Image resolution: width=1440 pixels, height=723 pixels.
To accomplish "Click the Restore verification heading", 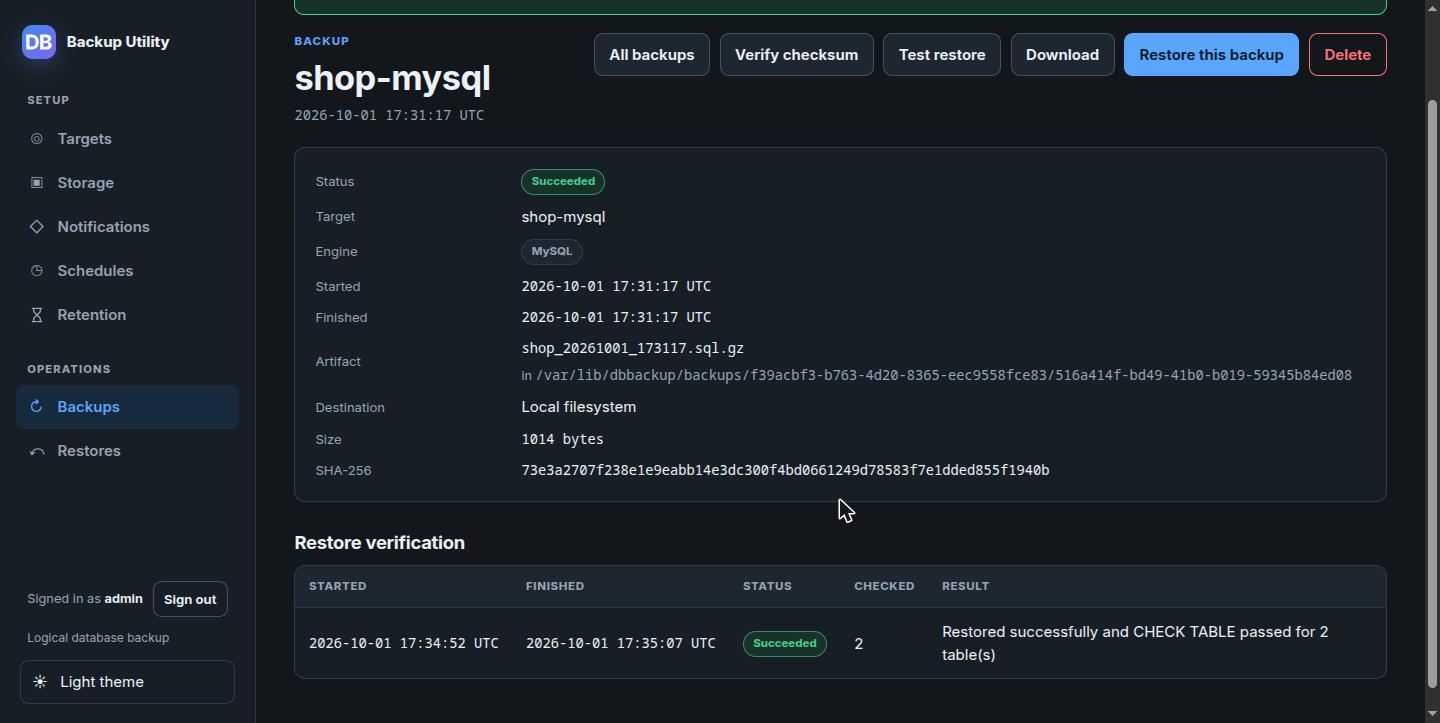I will 379,543.
